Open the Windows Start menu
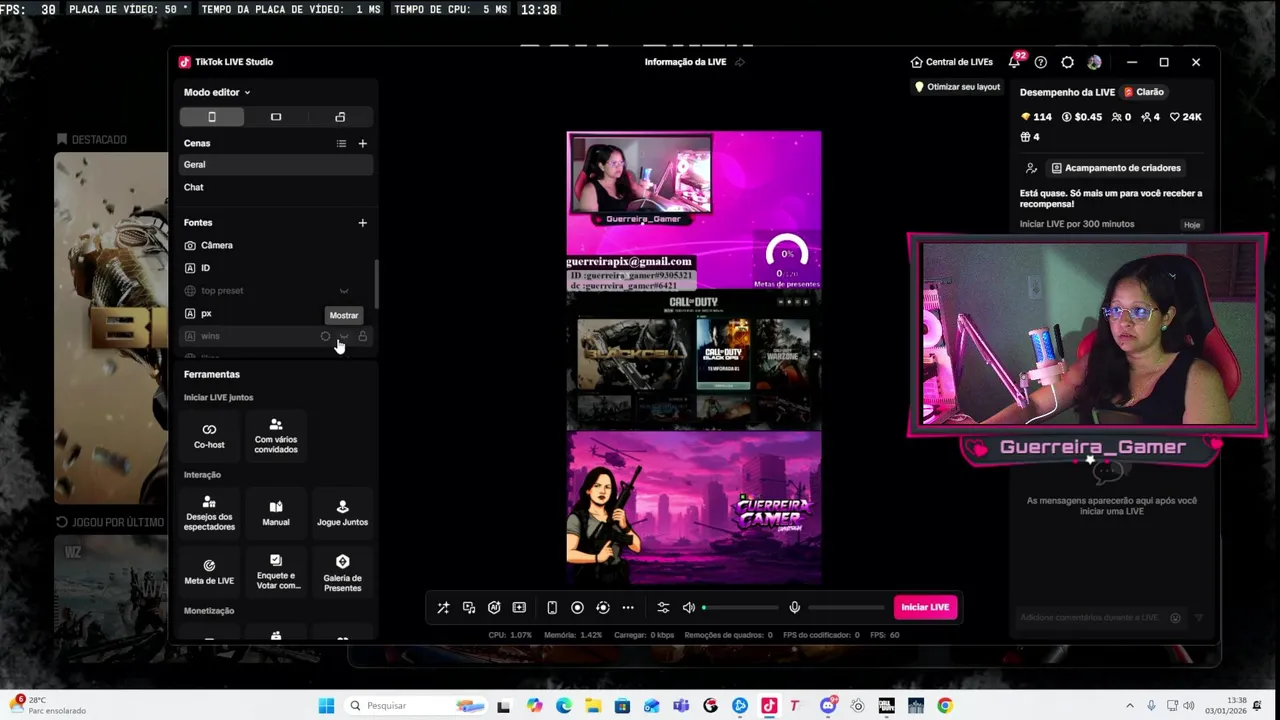Screen dimensions: 1280x720 click(x=326, y=706)
